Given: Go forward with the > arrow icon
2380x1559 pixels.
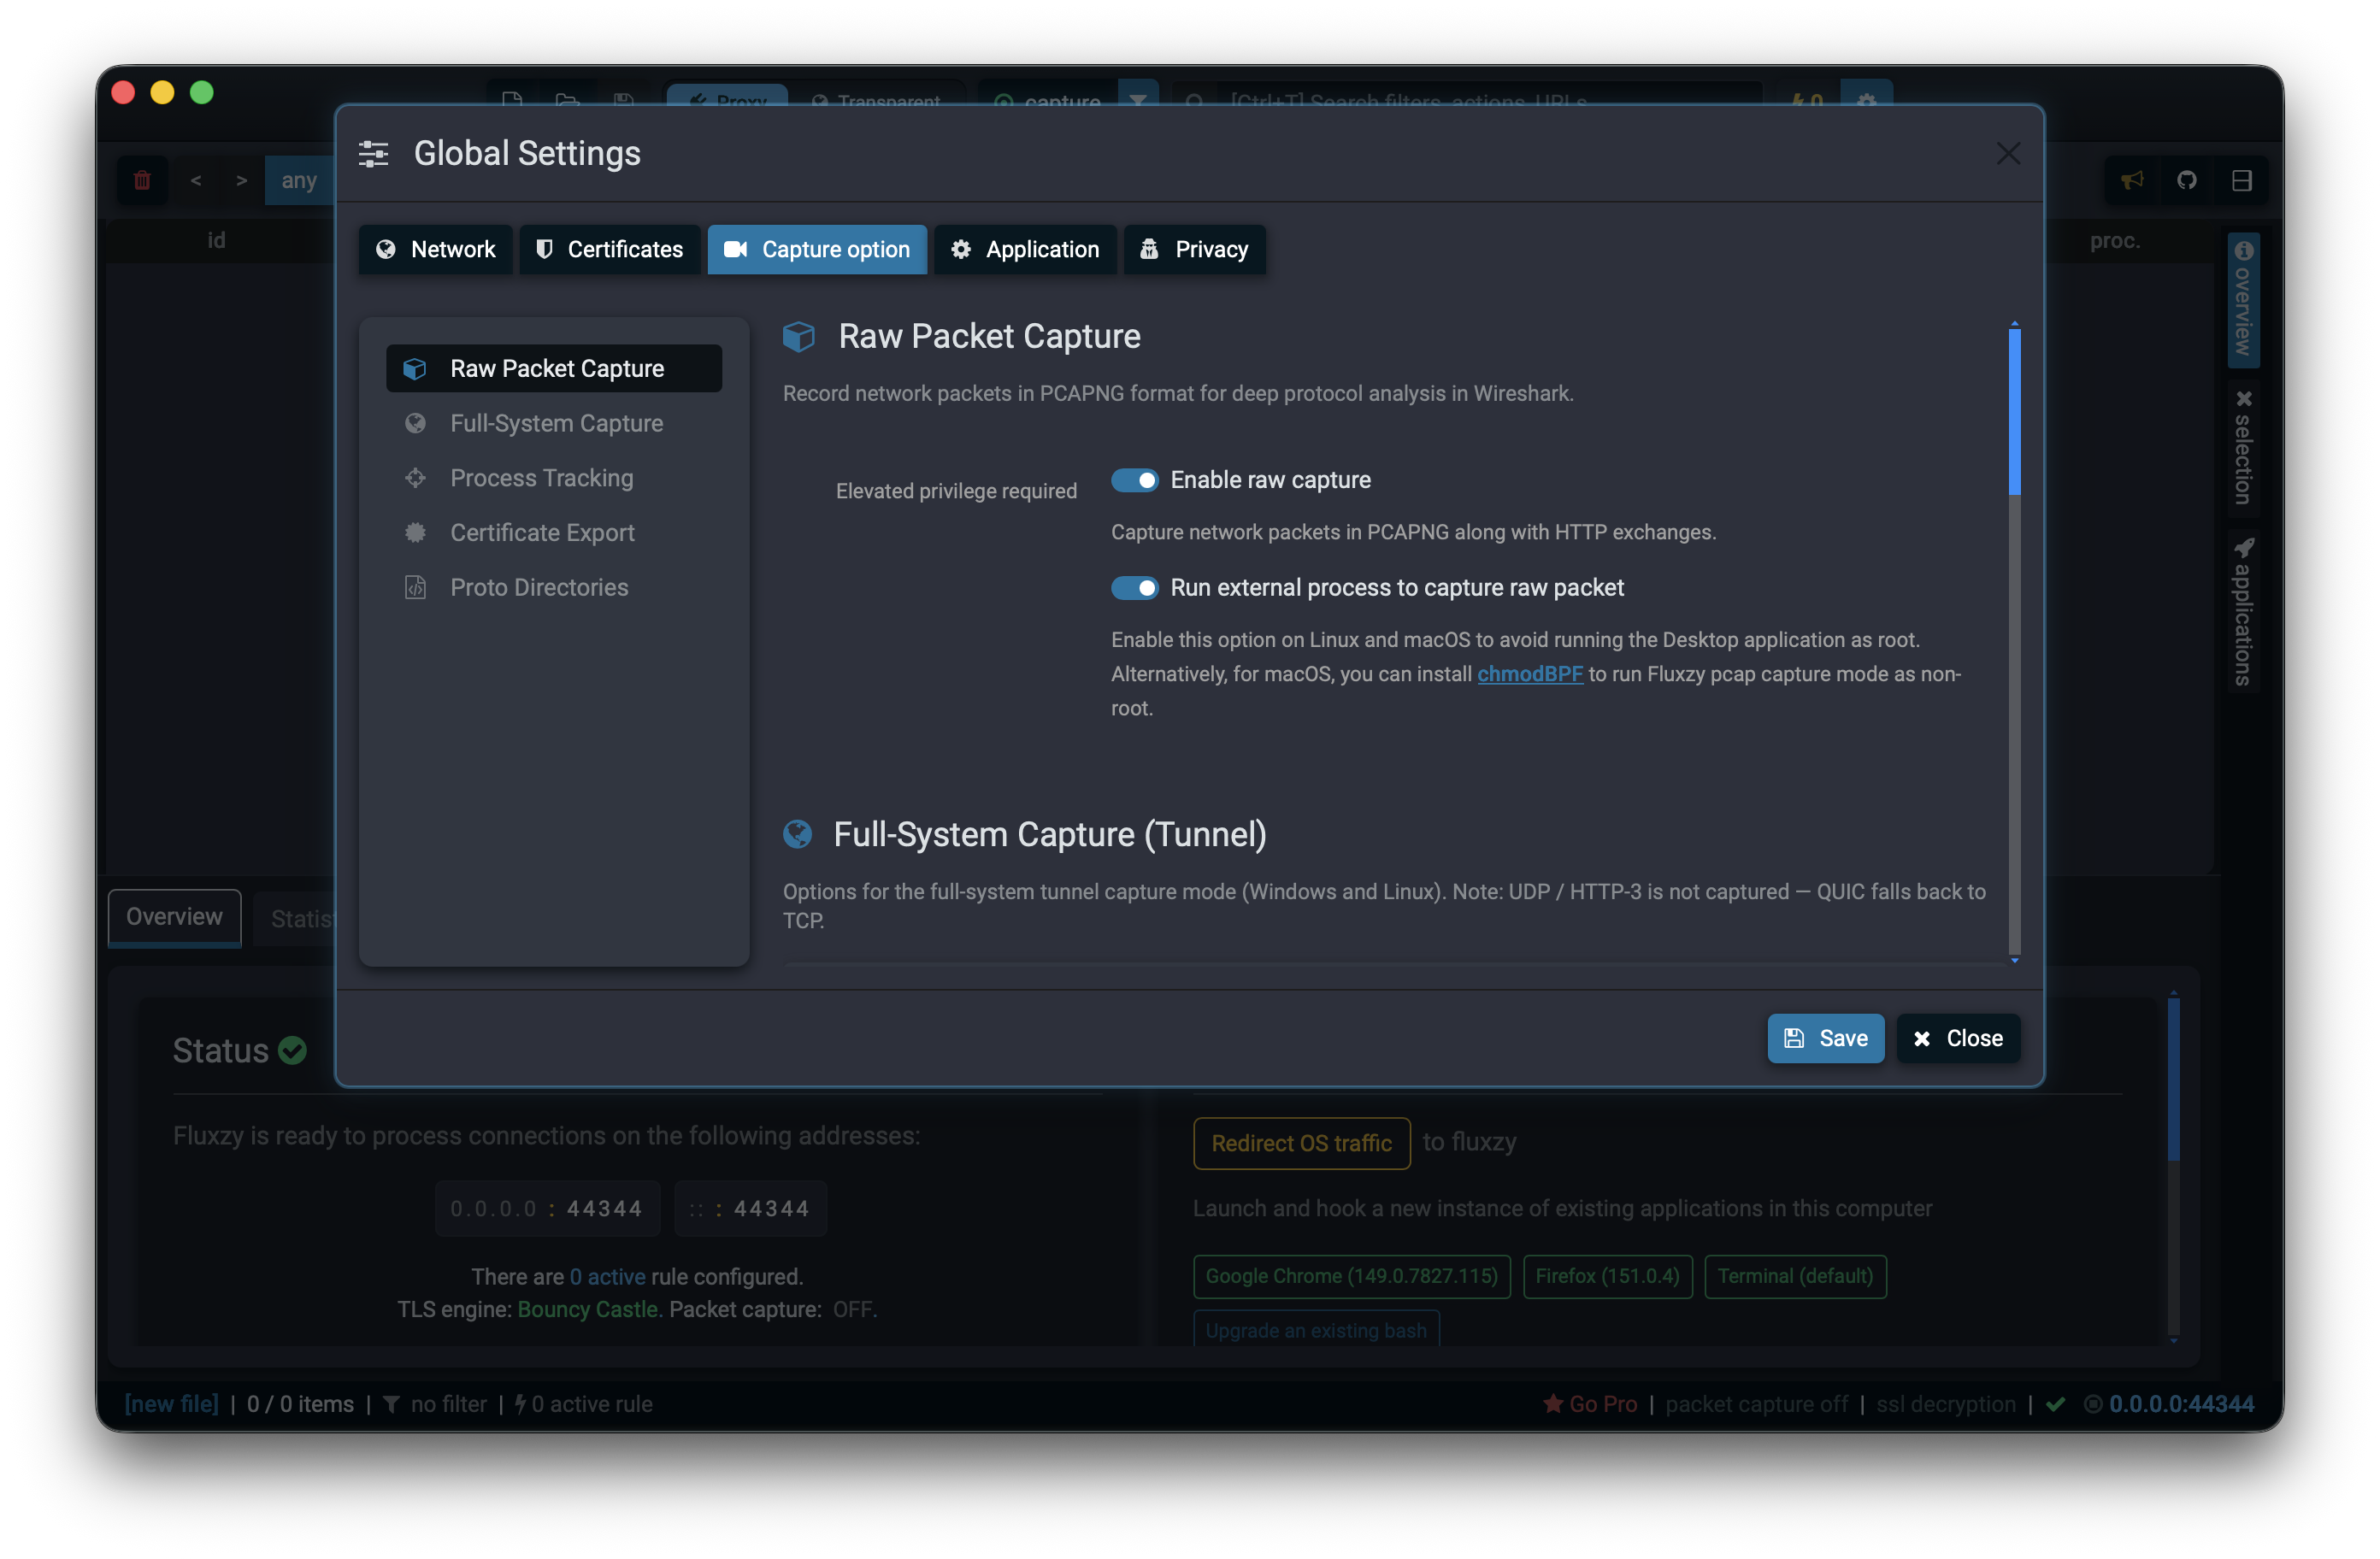Looking at the screenshot, I should (241, 181).
